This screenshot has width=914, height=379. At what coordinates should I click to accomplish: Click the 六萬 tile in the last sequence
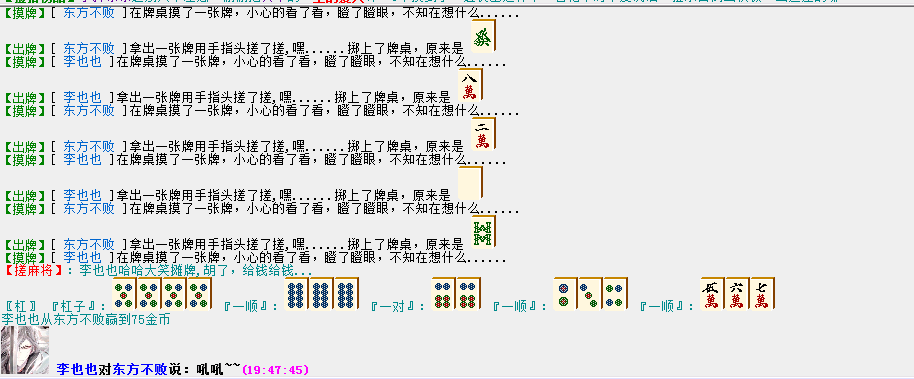[x=737, y=293]
